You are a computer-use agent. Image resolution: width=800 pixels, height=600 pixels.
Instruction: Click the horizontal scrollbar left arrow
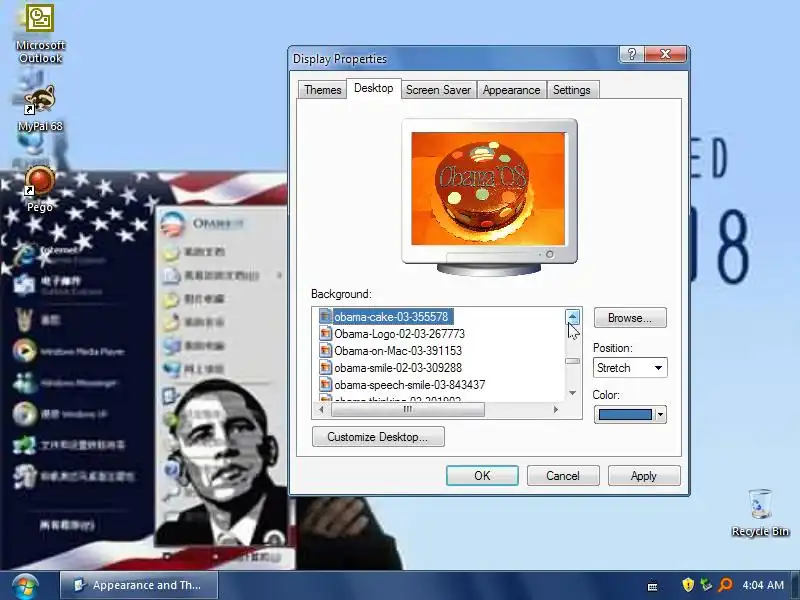321,409
